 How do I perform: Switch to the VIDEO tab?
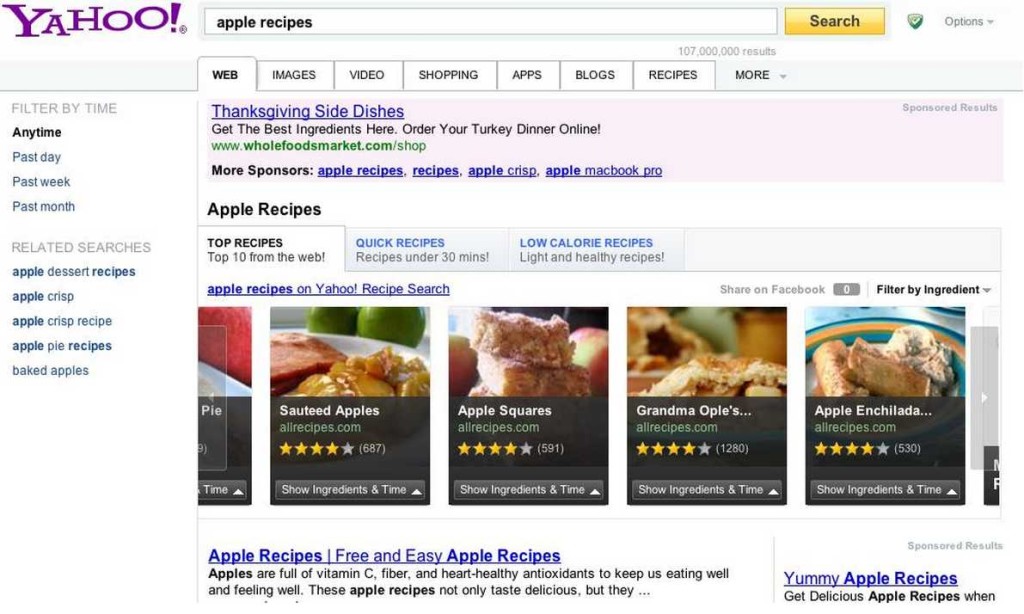point(367,75)
